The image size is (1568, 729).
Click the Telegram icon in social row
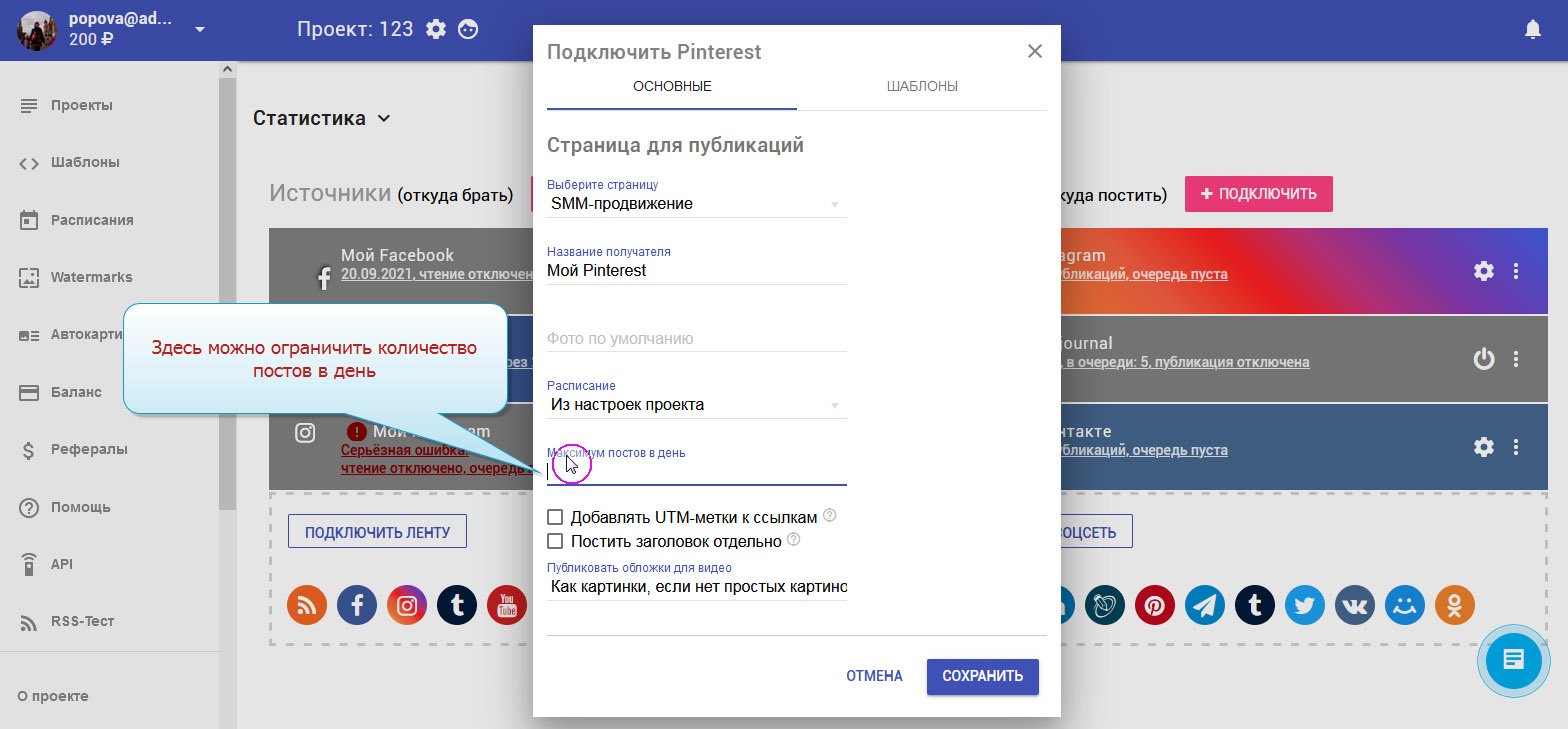[1205, 605]
